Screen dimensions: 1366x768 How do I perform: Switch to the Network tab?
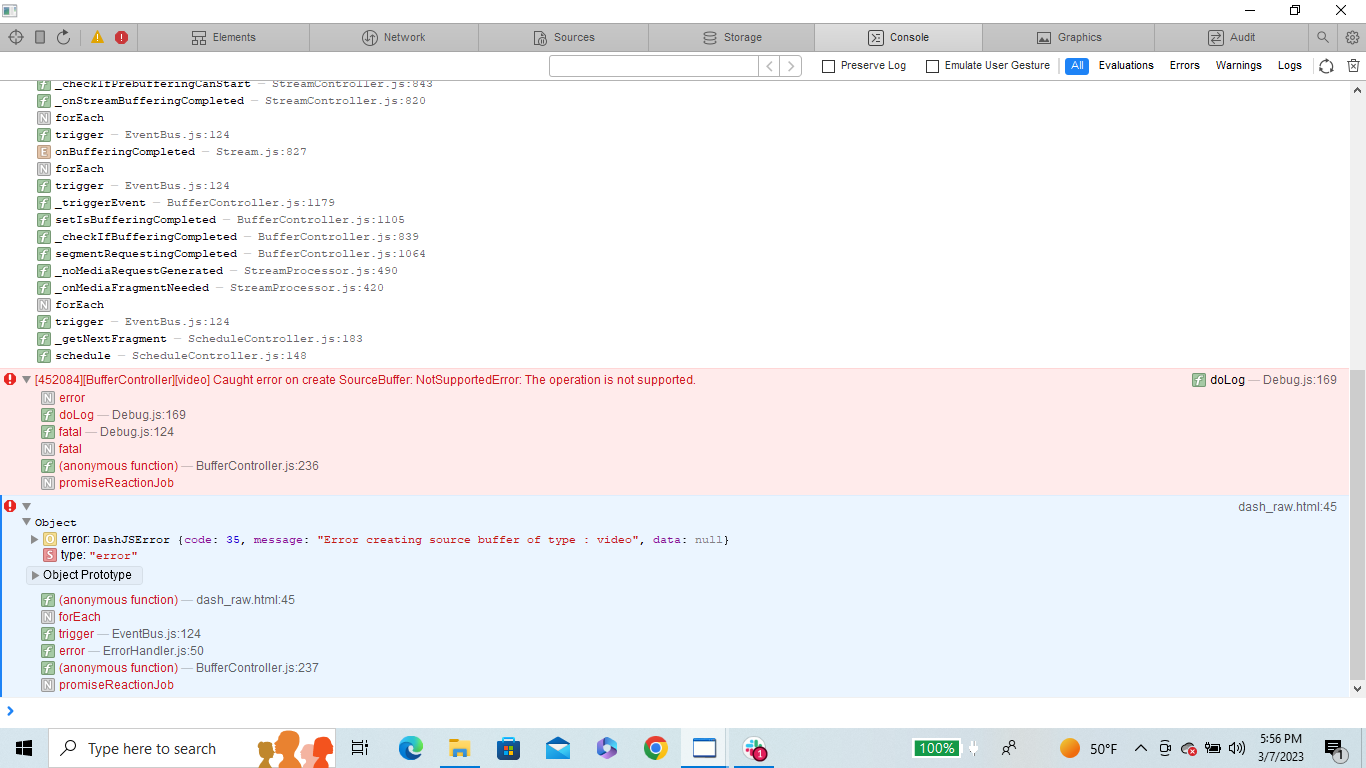point(394,37)
